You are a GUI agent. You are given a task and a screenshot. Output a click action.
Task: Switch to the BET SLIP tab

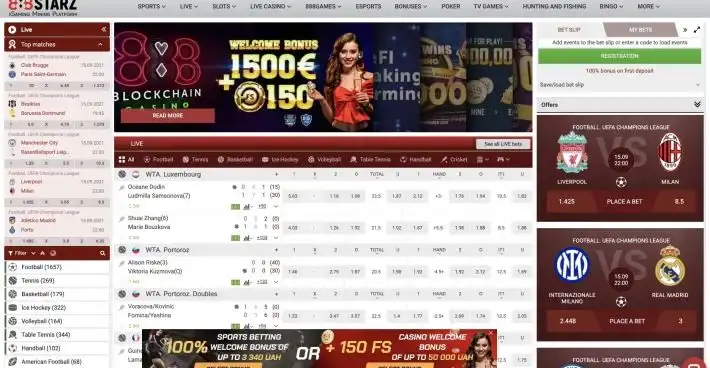coord(569,29)
